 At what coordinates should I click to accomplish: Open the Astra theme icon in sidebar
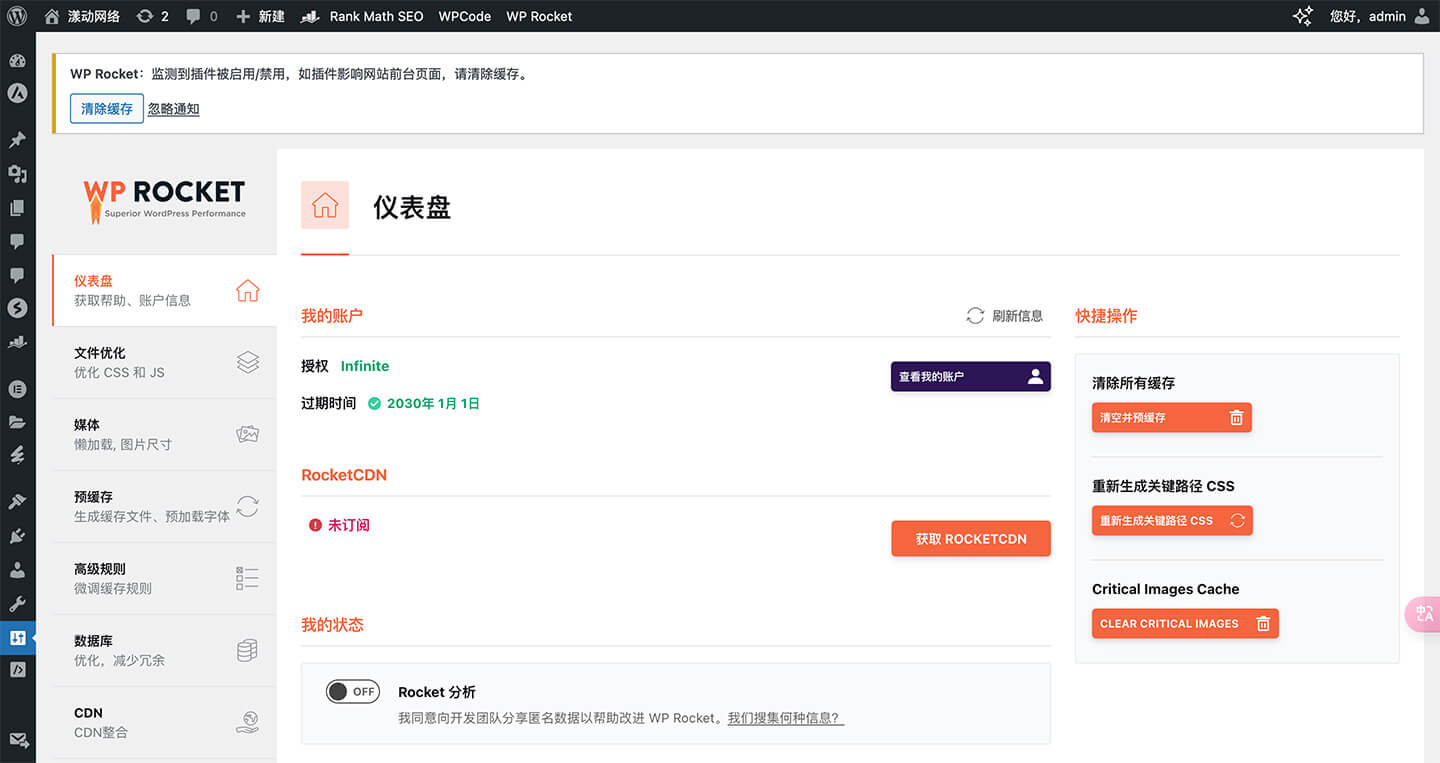[17, 93]
